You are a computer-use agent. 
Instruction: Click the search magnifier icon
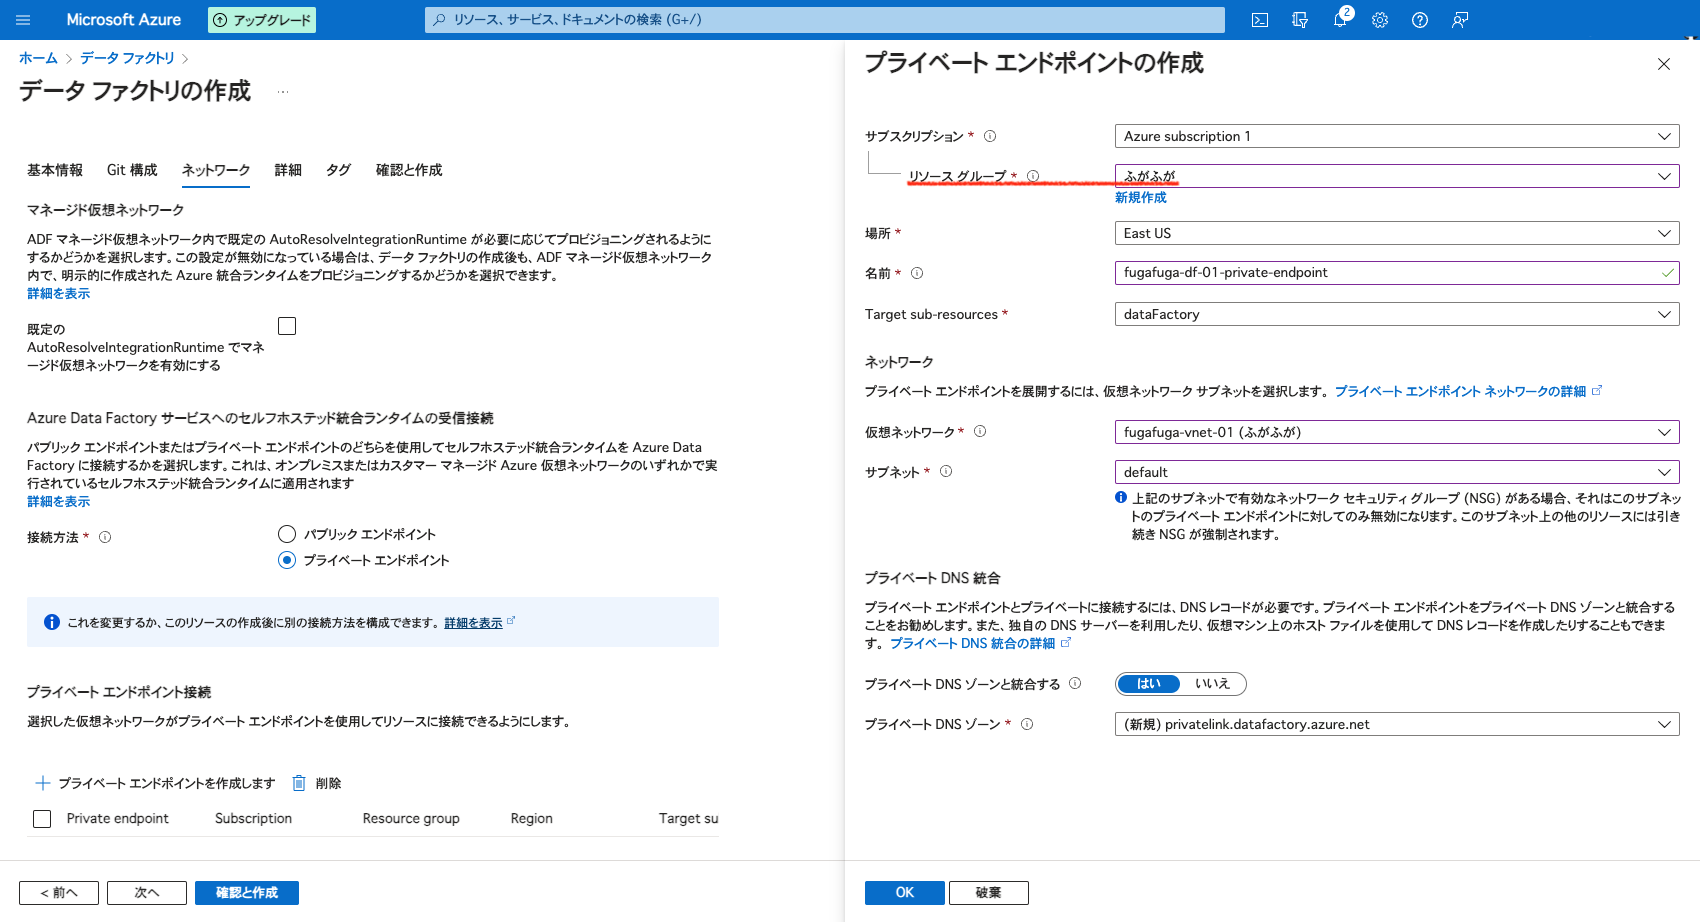[439, 20]
